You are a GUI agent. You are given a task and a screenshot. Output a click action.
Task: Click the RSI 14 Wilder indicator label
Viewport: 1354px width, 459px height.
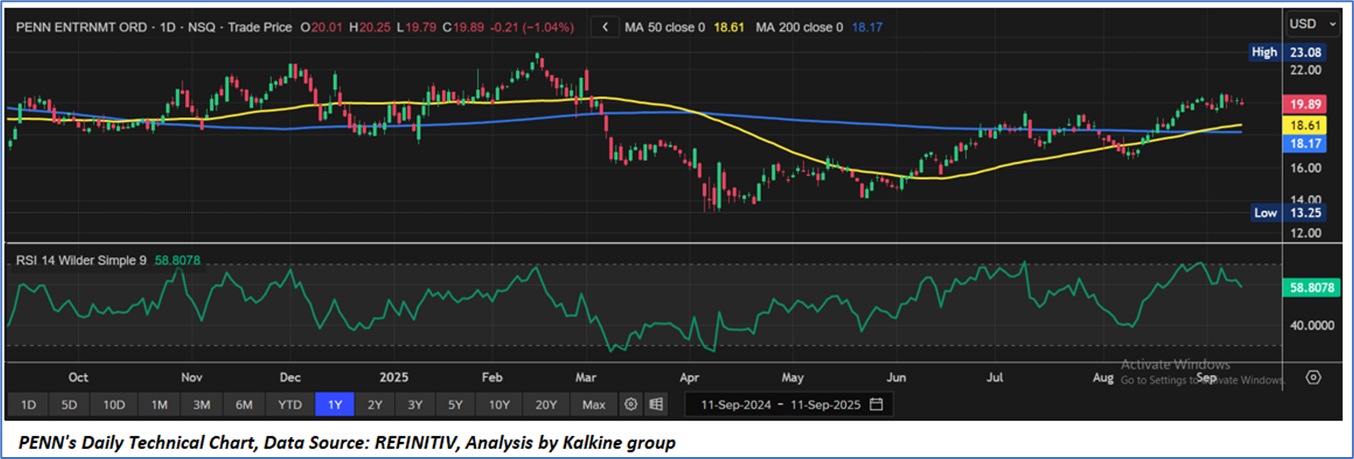coord(81,260)
